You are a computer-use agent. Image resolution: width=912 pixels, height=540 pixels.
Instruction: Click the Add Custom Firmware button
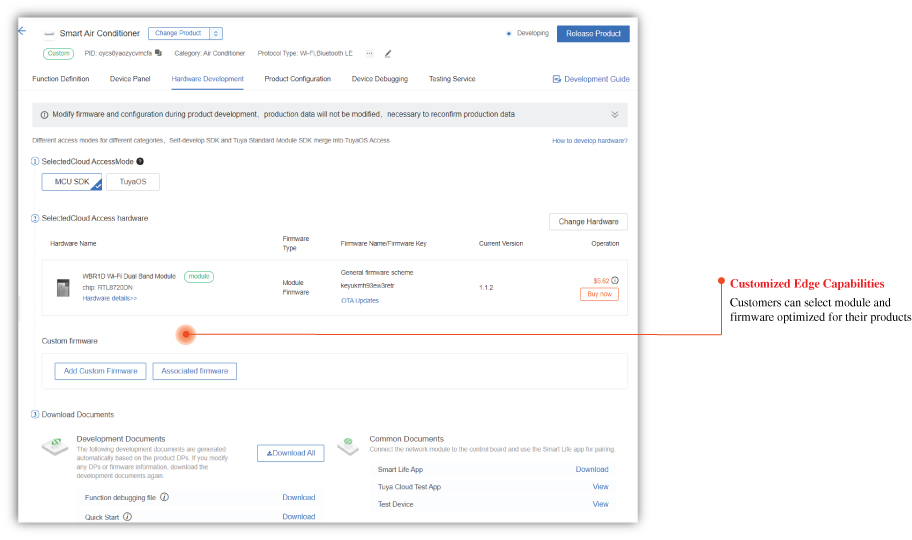pyautogui.click(x=100, y=371)
